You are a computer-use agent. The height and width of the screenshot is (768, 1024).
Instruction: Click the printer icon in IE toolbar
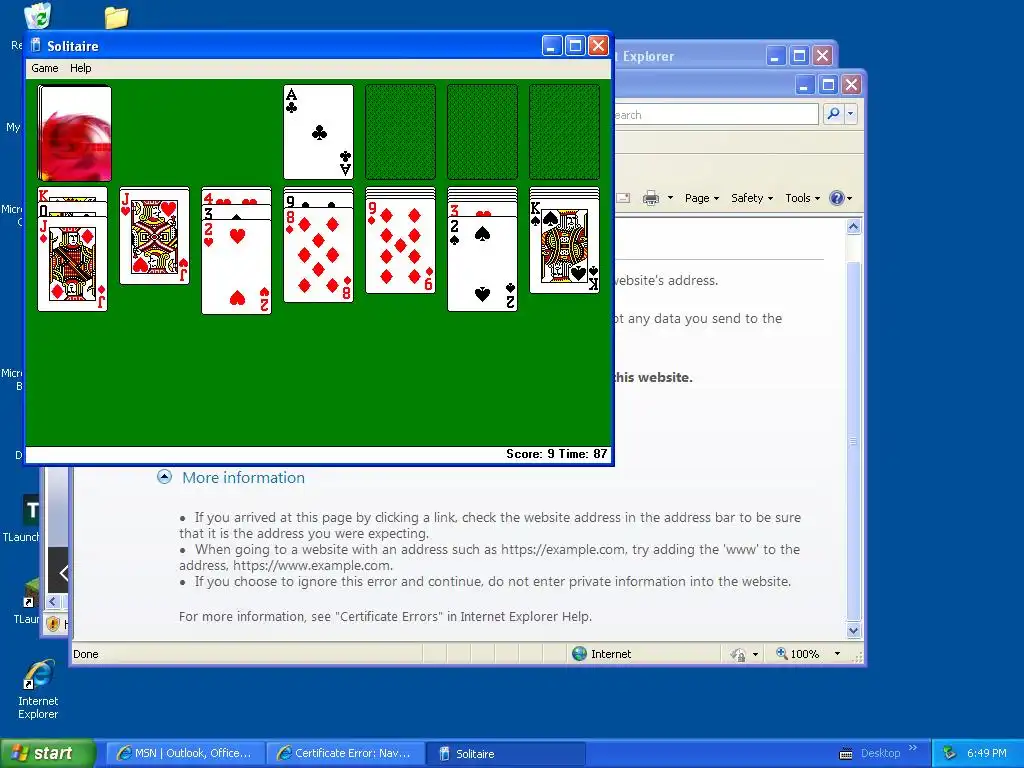point(650,198)
